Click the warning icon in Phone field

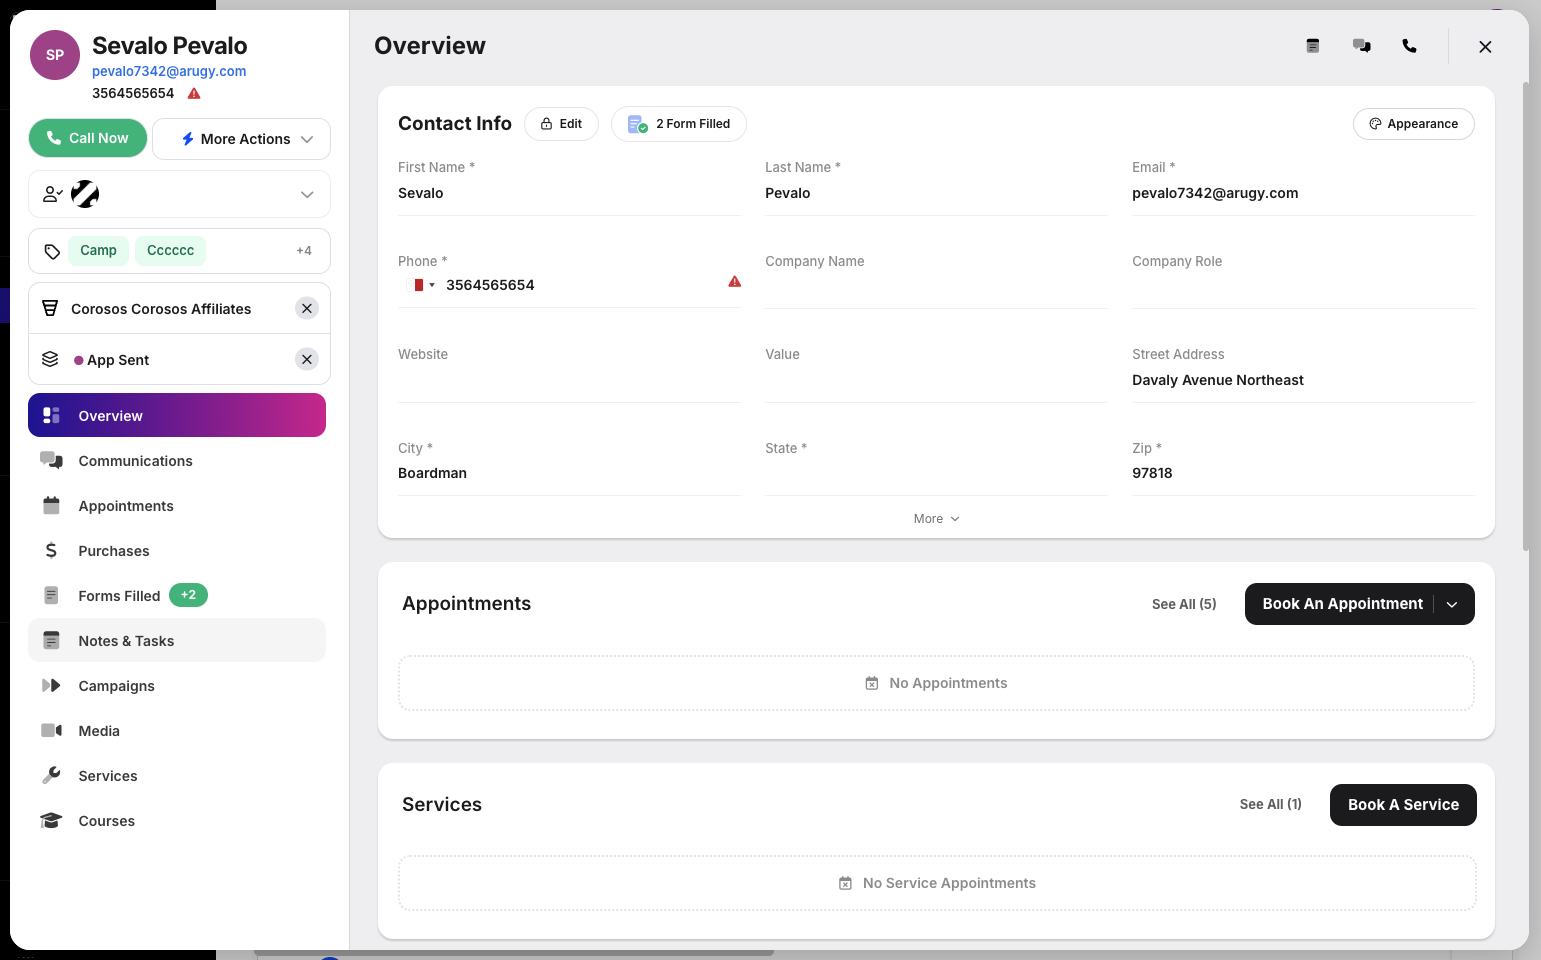coord(735,282)
